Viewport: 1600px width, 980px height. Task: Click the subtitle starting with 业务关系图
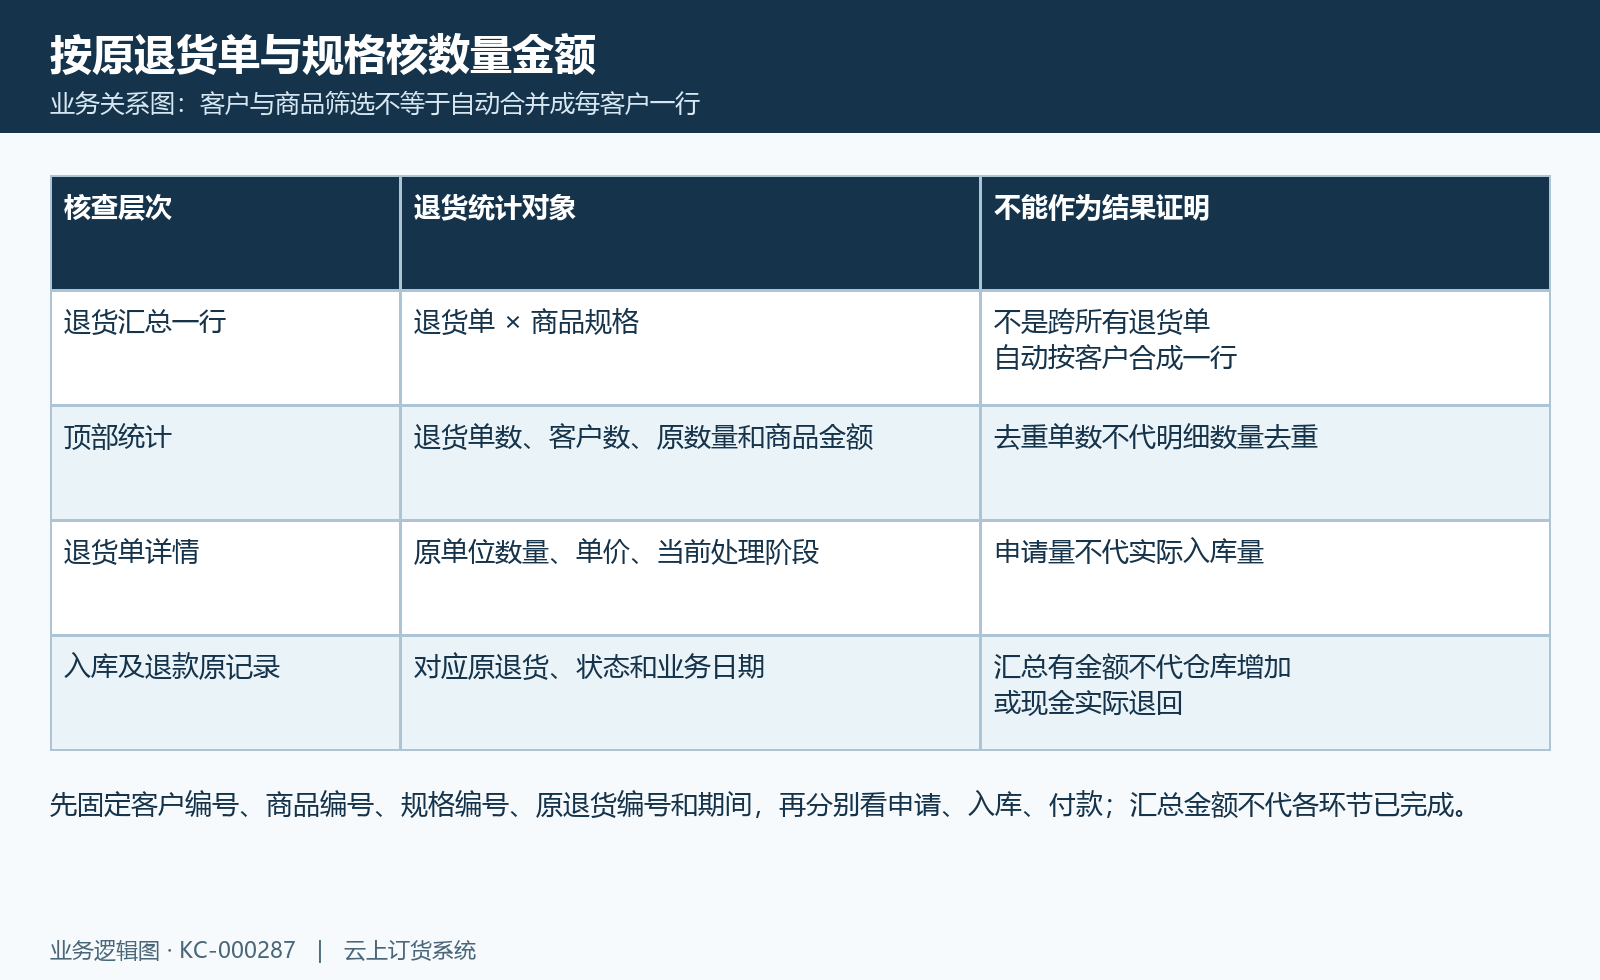(375, 104)
